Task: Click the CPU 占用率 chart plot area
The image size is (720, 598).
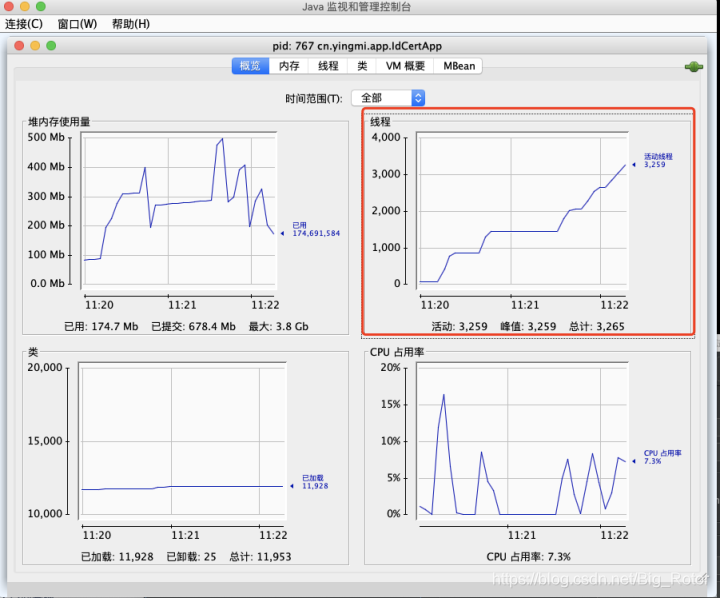Action: click(523, 441)
